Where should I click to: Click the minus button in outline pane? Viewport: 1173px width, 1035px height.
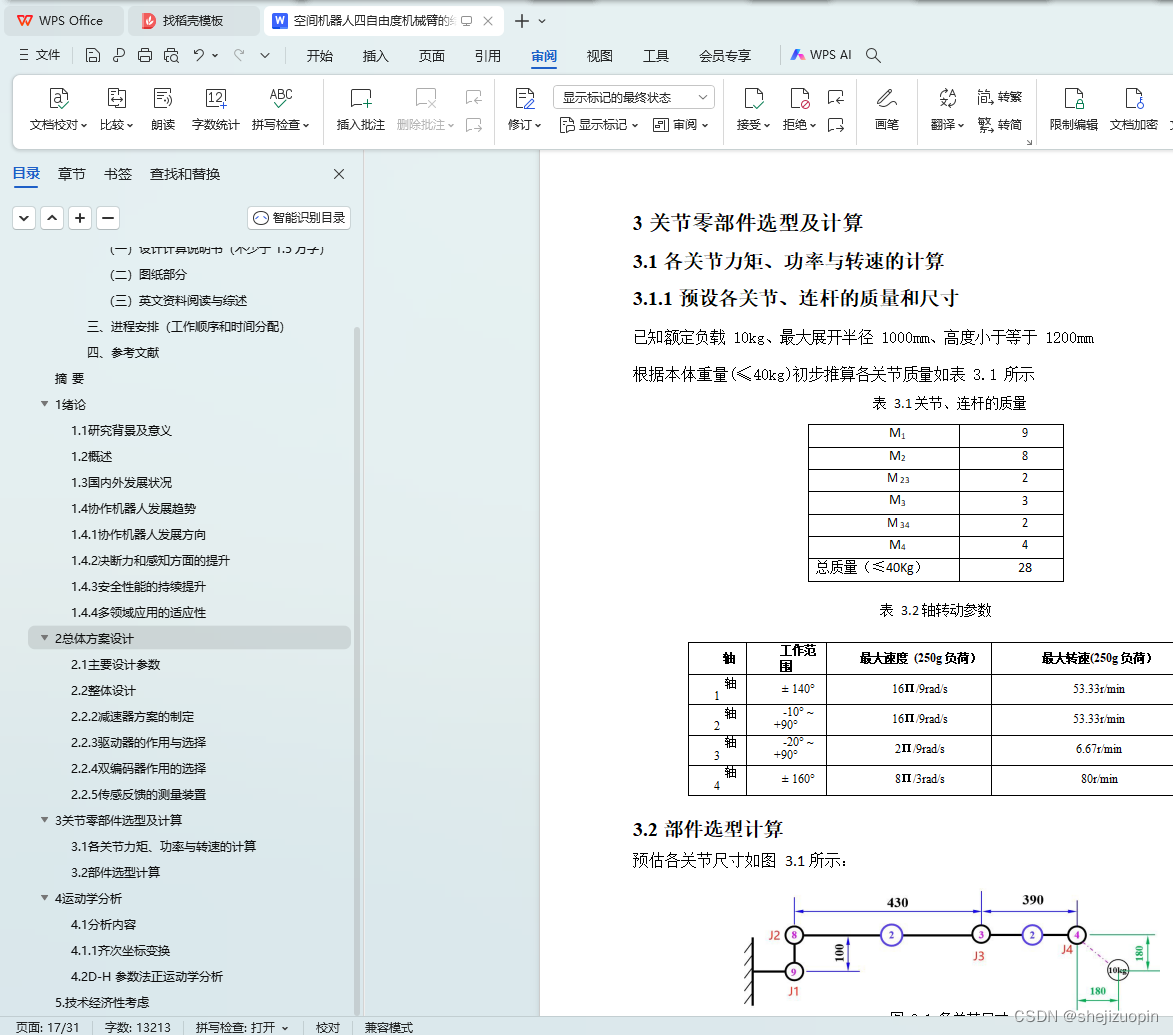(x=108, y=218)
